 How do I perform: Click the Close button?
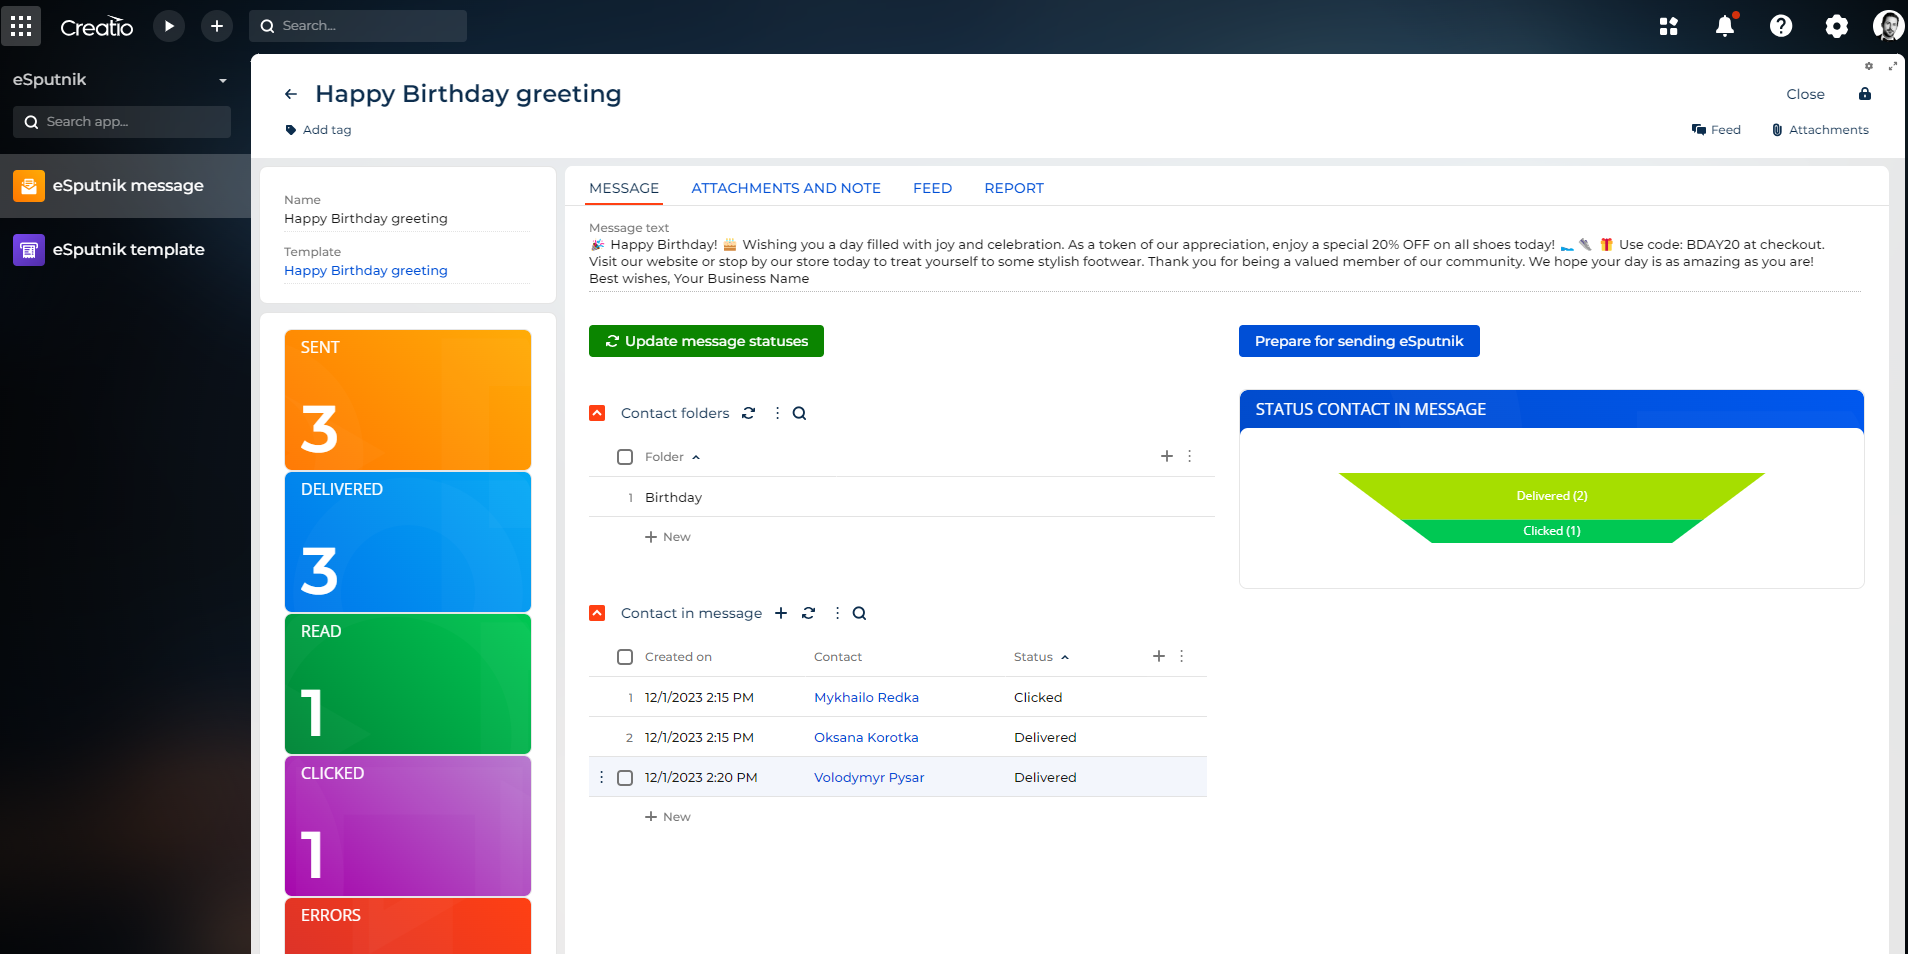coord(1805,94)
